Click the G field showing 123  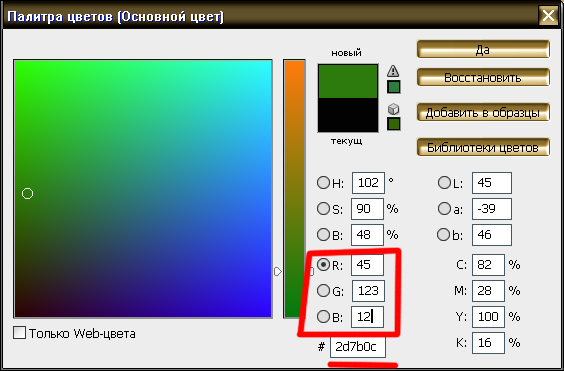(x=368, y=291)
